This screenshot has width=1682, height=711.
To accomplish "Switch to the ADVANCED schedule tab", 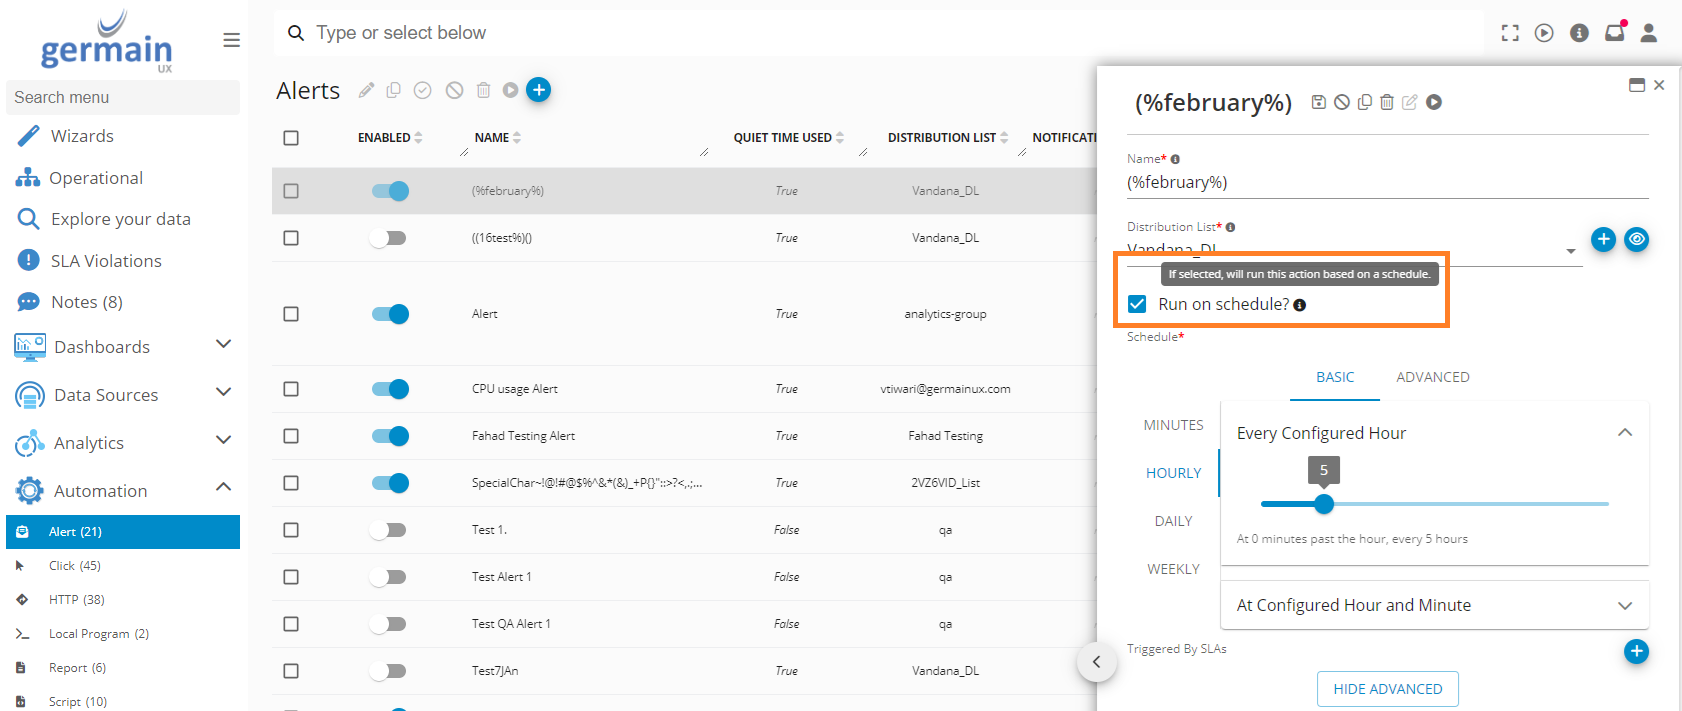I will (1432, 377).
